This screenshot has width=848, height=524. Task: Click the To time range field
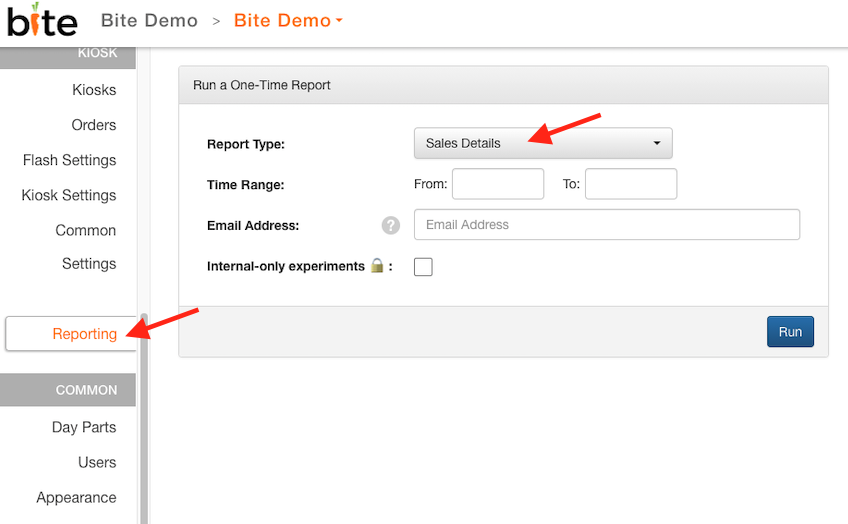tap(630, 184)
